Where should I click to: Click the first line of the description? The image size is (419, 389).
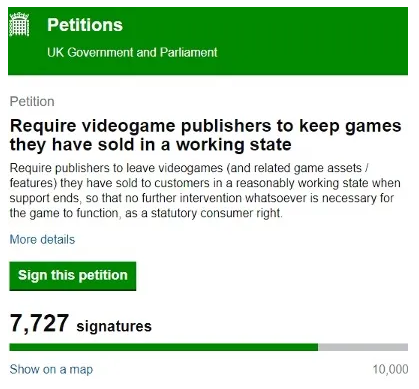coord(189,168)
